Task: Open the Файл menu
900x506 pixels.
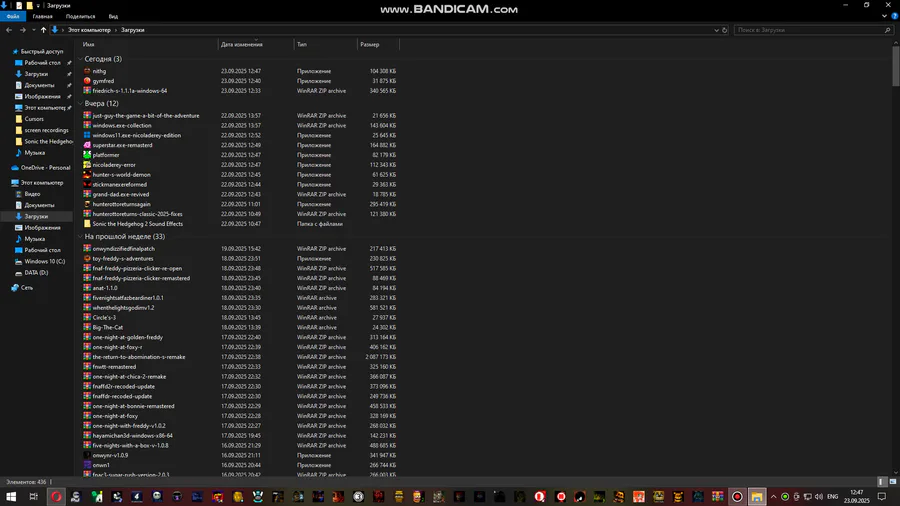Action: 13,17
